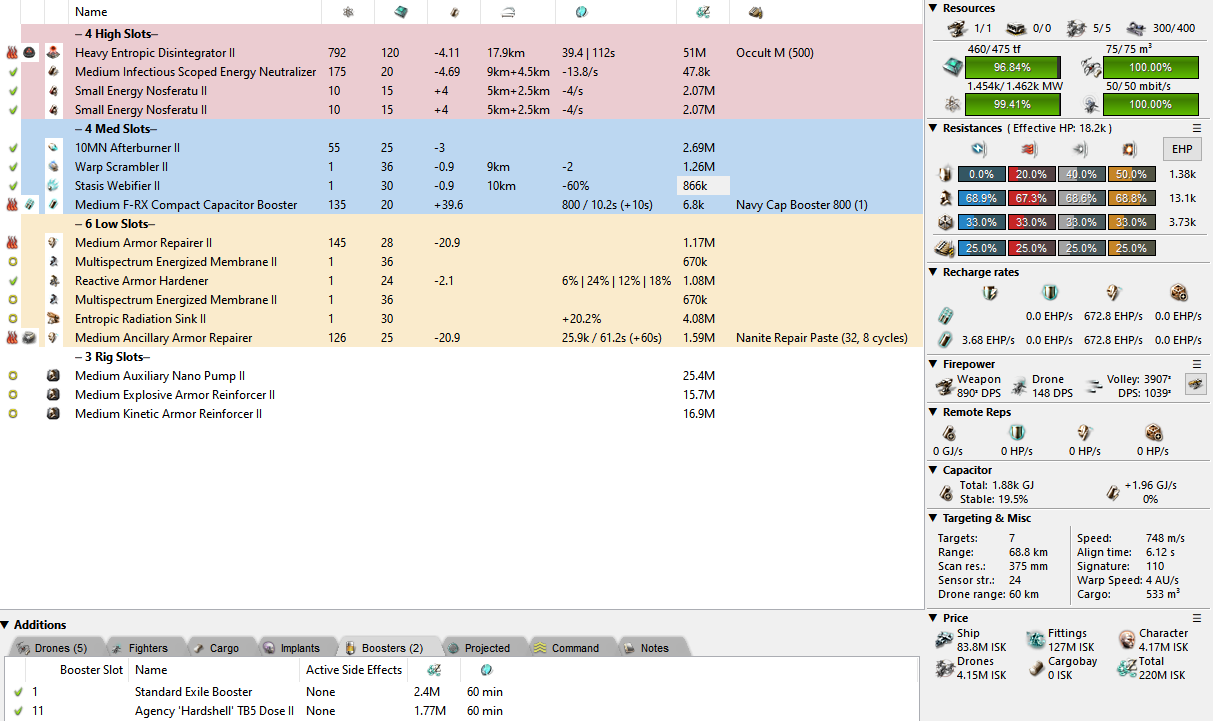The image size is (1213, 721).
Task: Click the Heavy Entropic Disintegrator II module icon
Action: click(55, 53)
